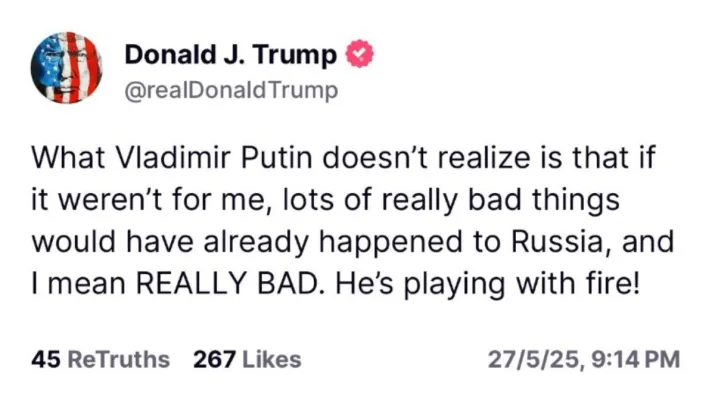Select the "ReTruths" label

pos(119,359)
